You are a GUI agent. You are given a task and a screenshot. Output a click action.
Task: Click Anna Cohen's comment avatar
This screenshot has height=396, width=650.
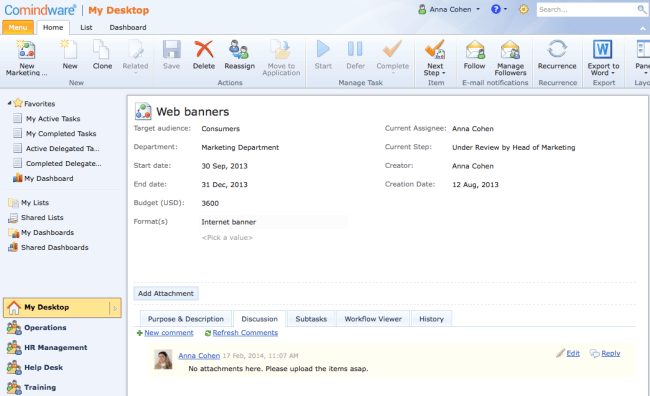coord(163,359)
